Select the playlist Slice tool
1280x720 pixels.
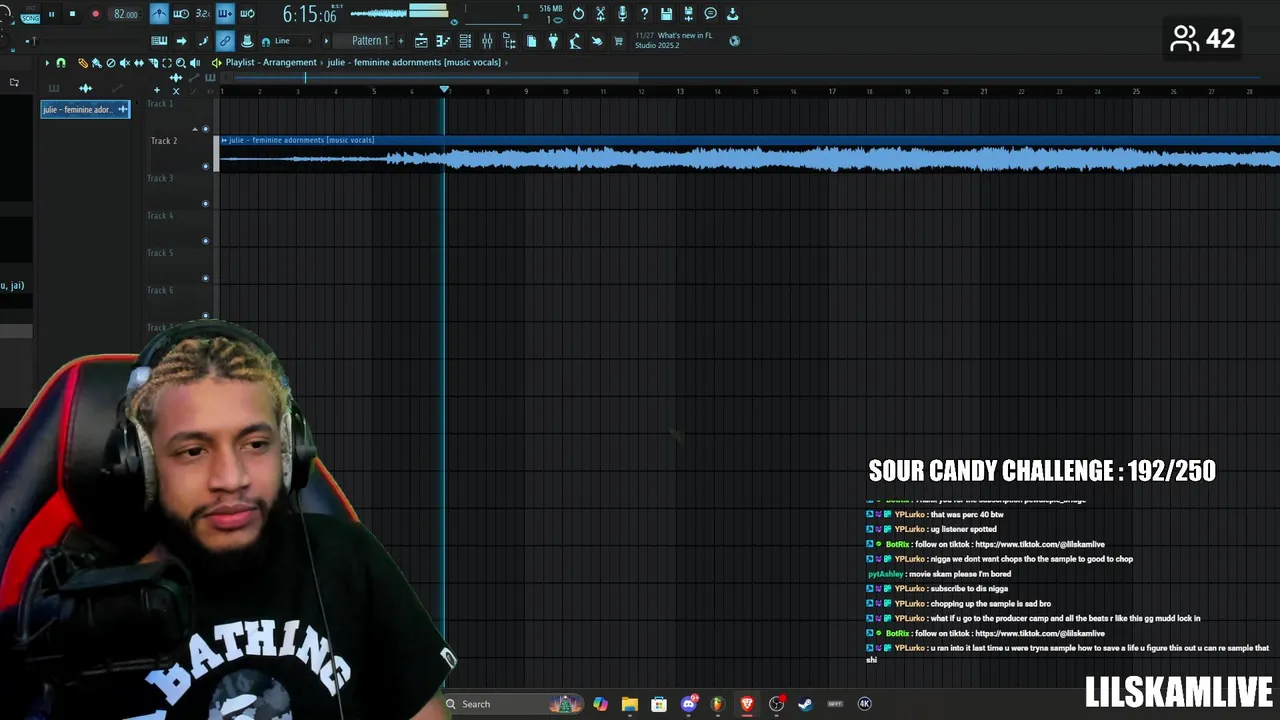coord(153,63)
